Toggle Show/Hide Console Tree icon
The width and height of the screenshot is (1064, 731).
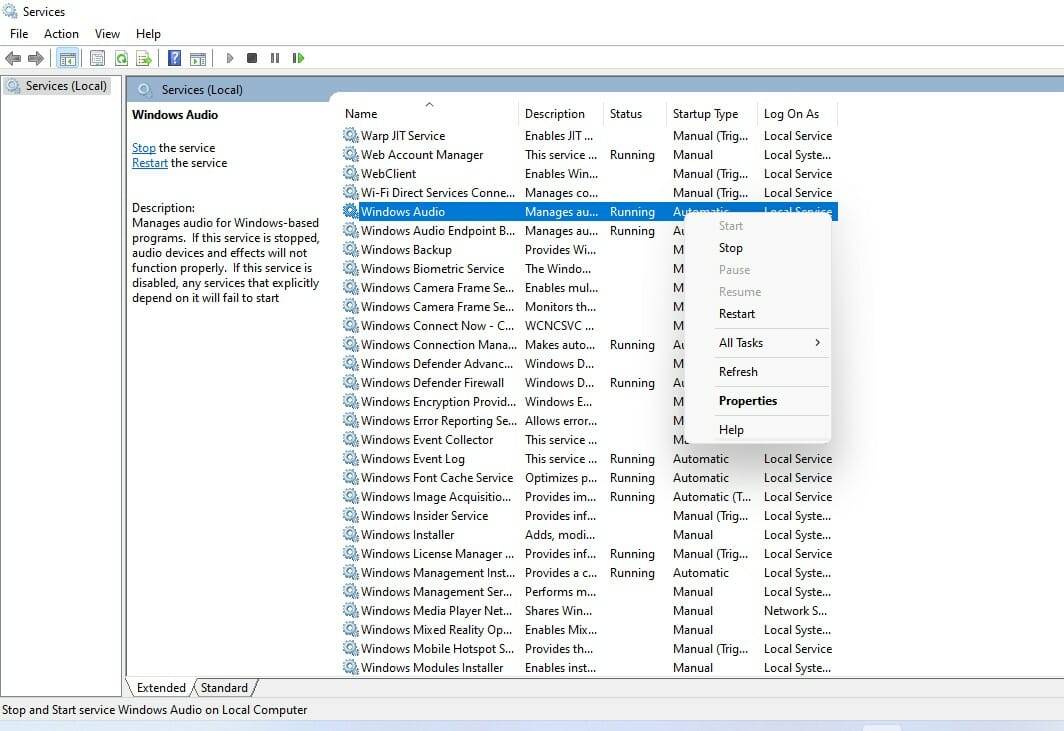(x=68, y=59)
